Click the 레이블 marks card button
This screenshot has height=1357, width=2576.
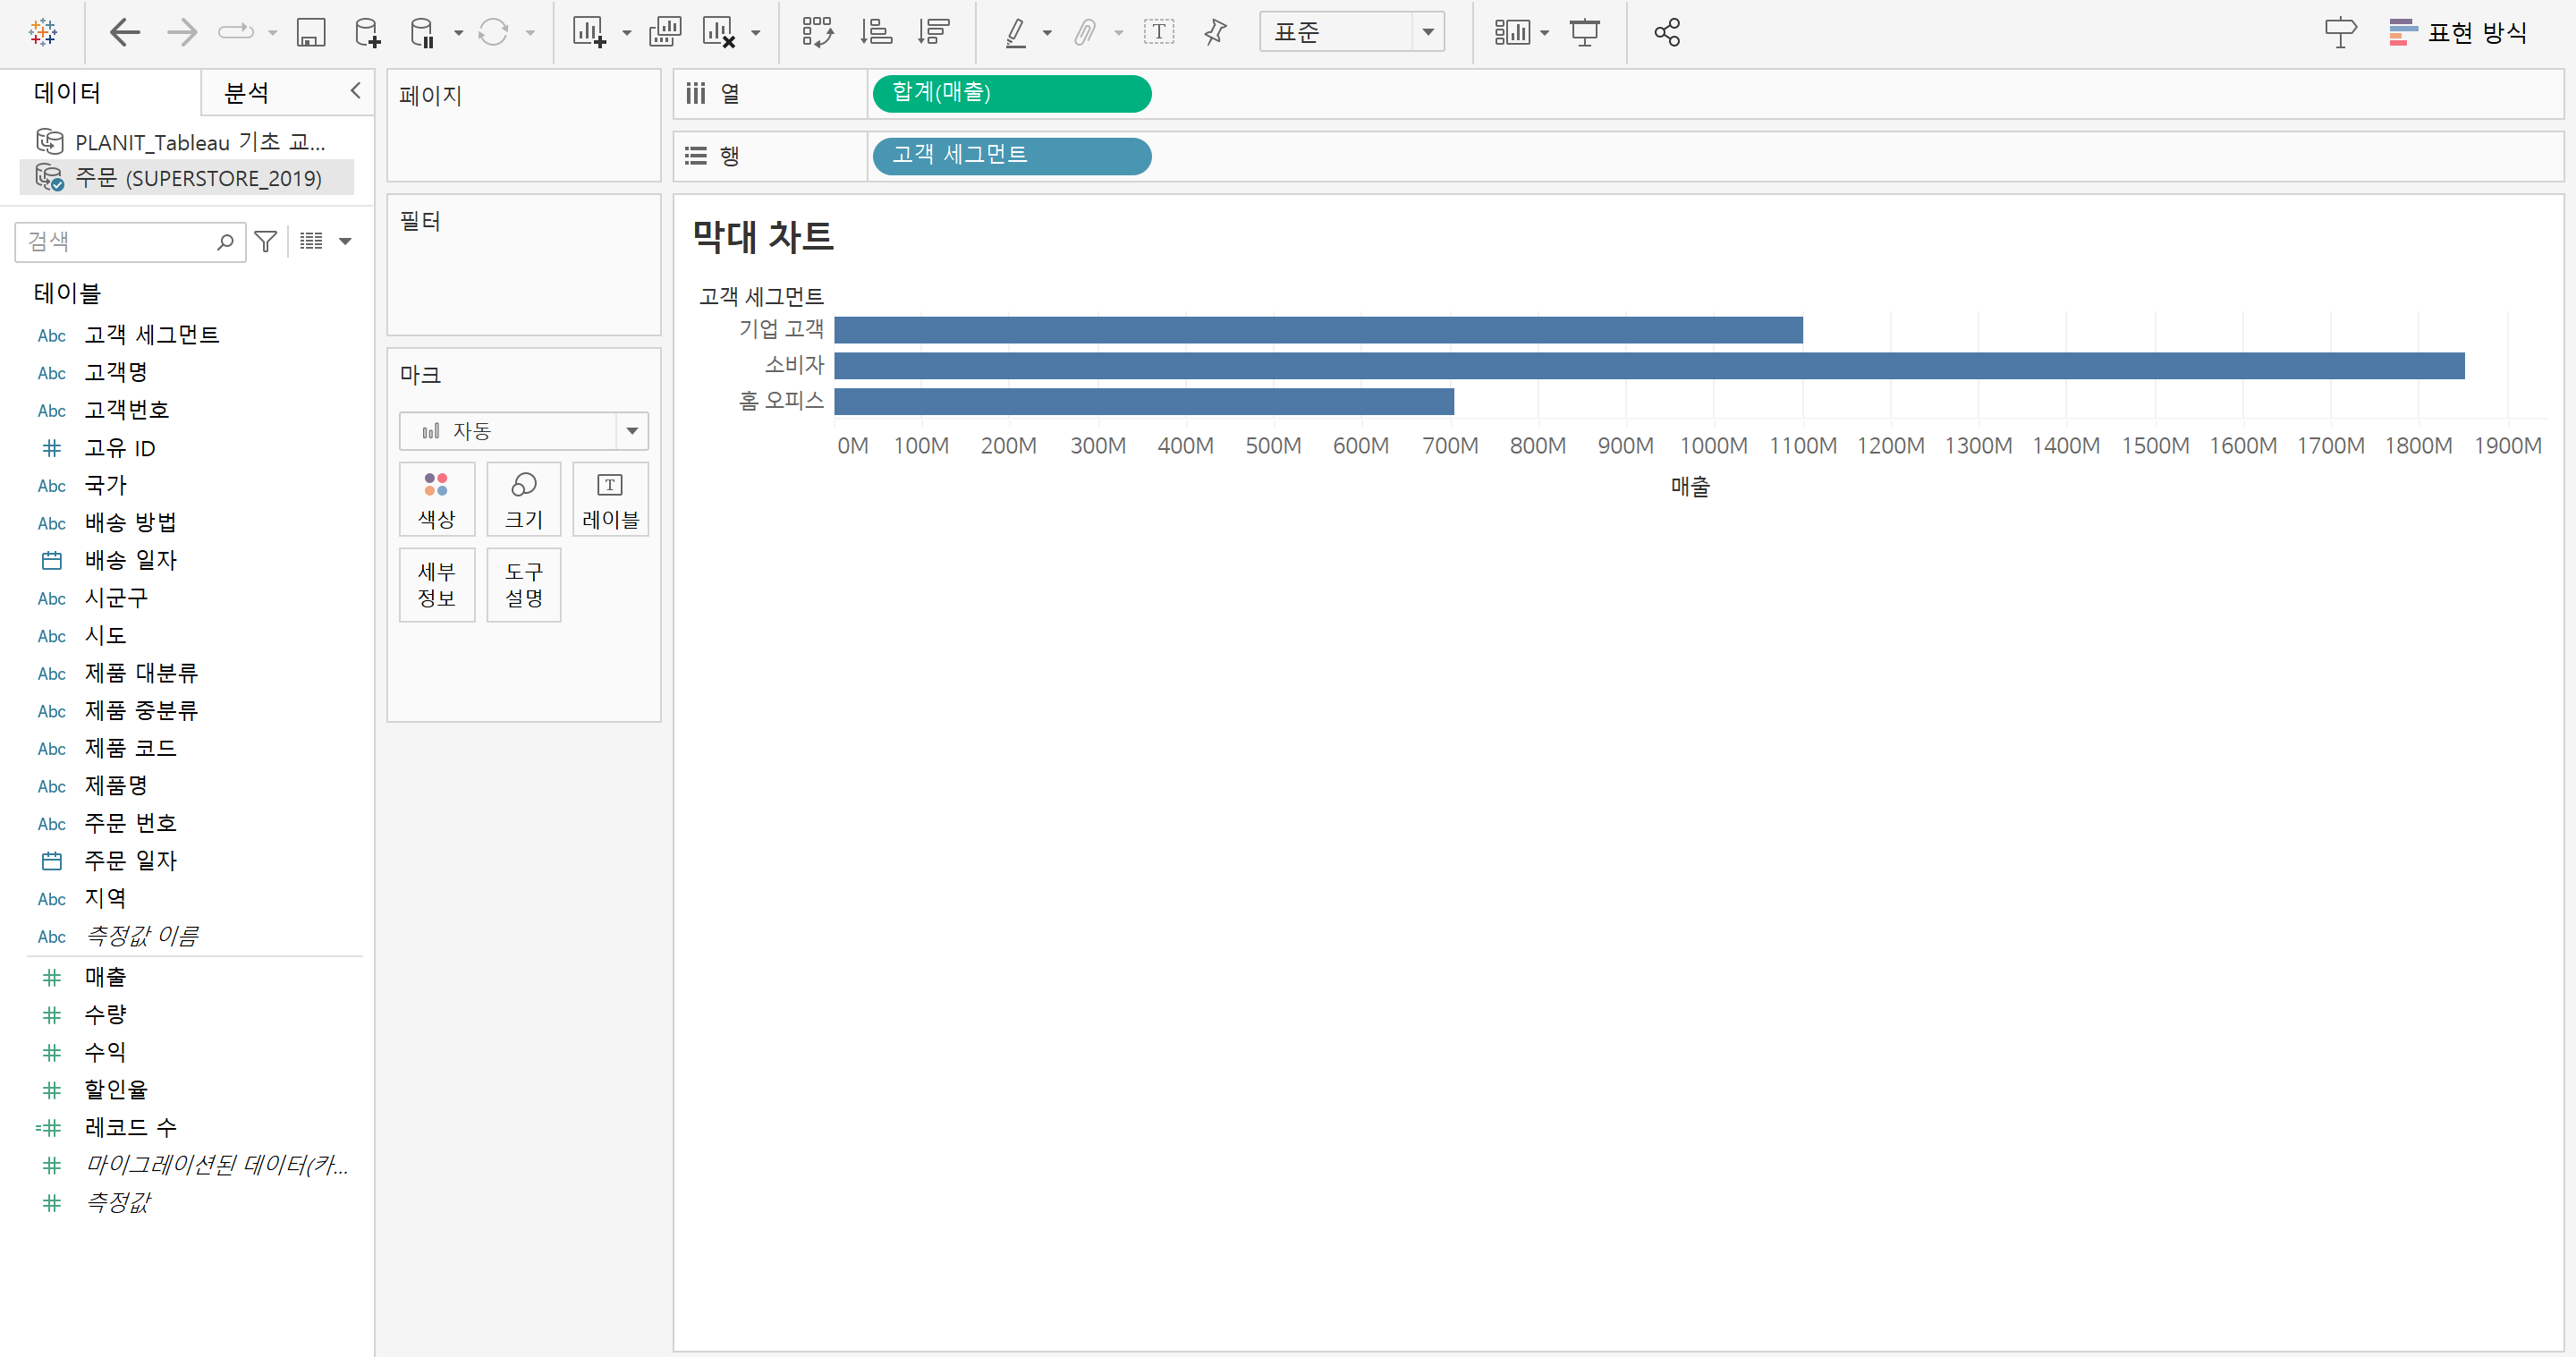(610, 499)
